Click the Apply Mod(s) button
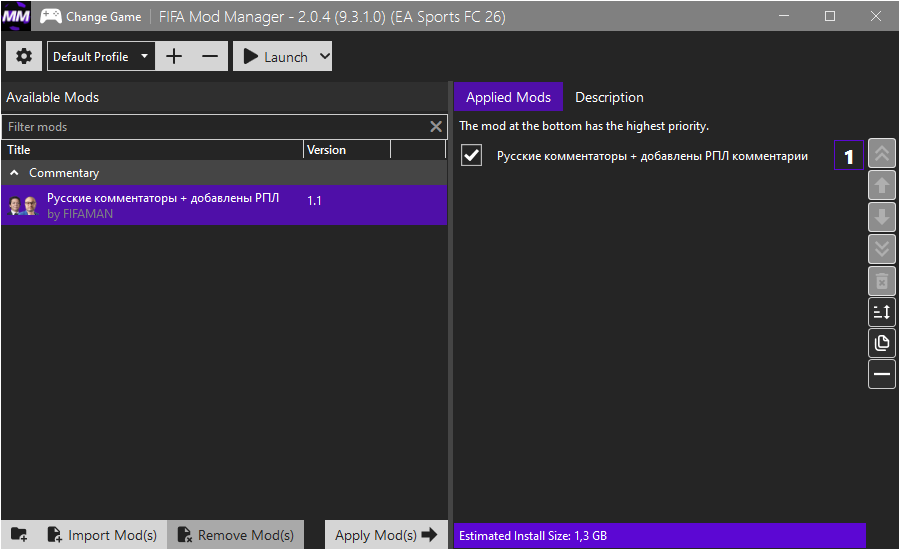The height and width of the screenshot is (550, 900). click(386, 535)
